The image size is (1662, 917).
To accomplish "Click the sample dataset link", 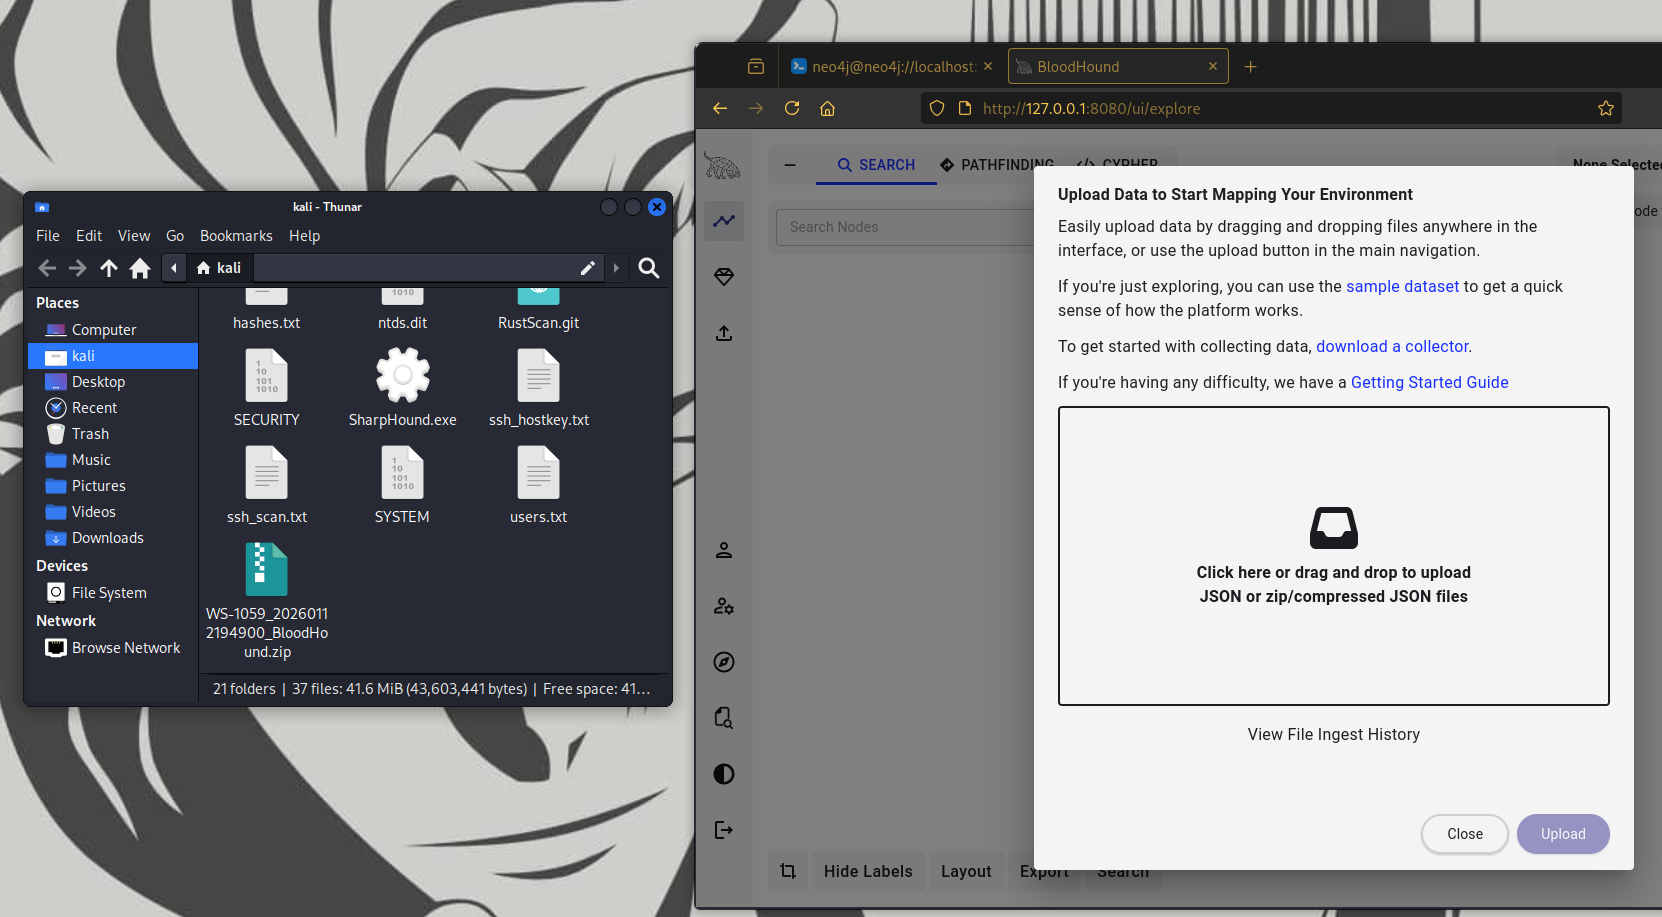I will (1402, 286).
